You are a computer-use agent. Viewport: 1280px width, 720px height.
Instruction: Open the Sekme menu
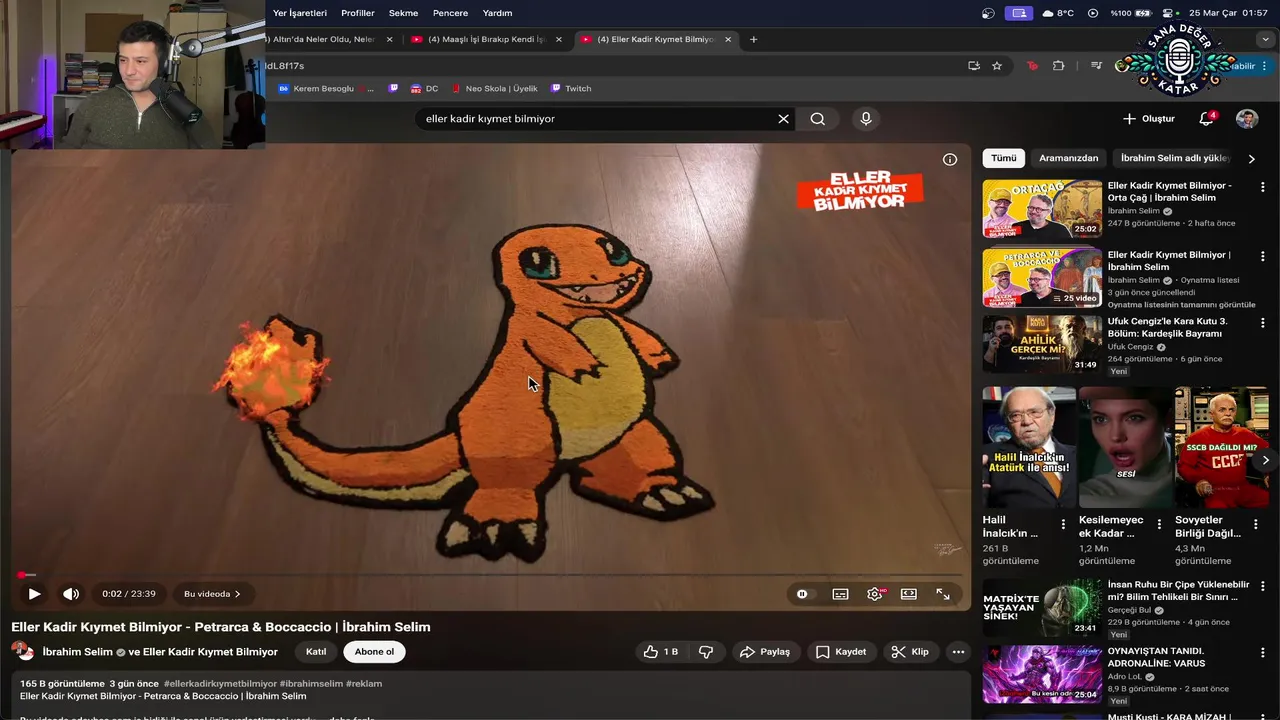coord(403,13)
